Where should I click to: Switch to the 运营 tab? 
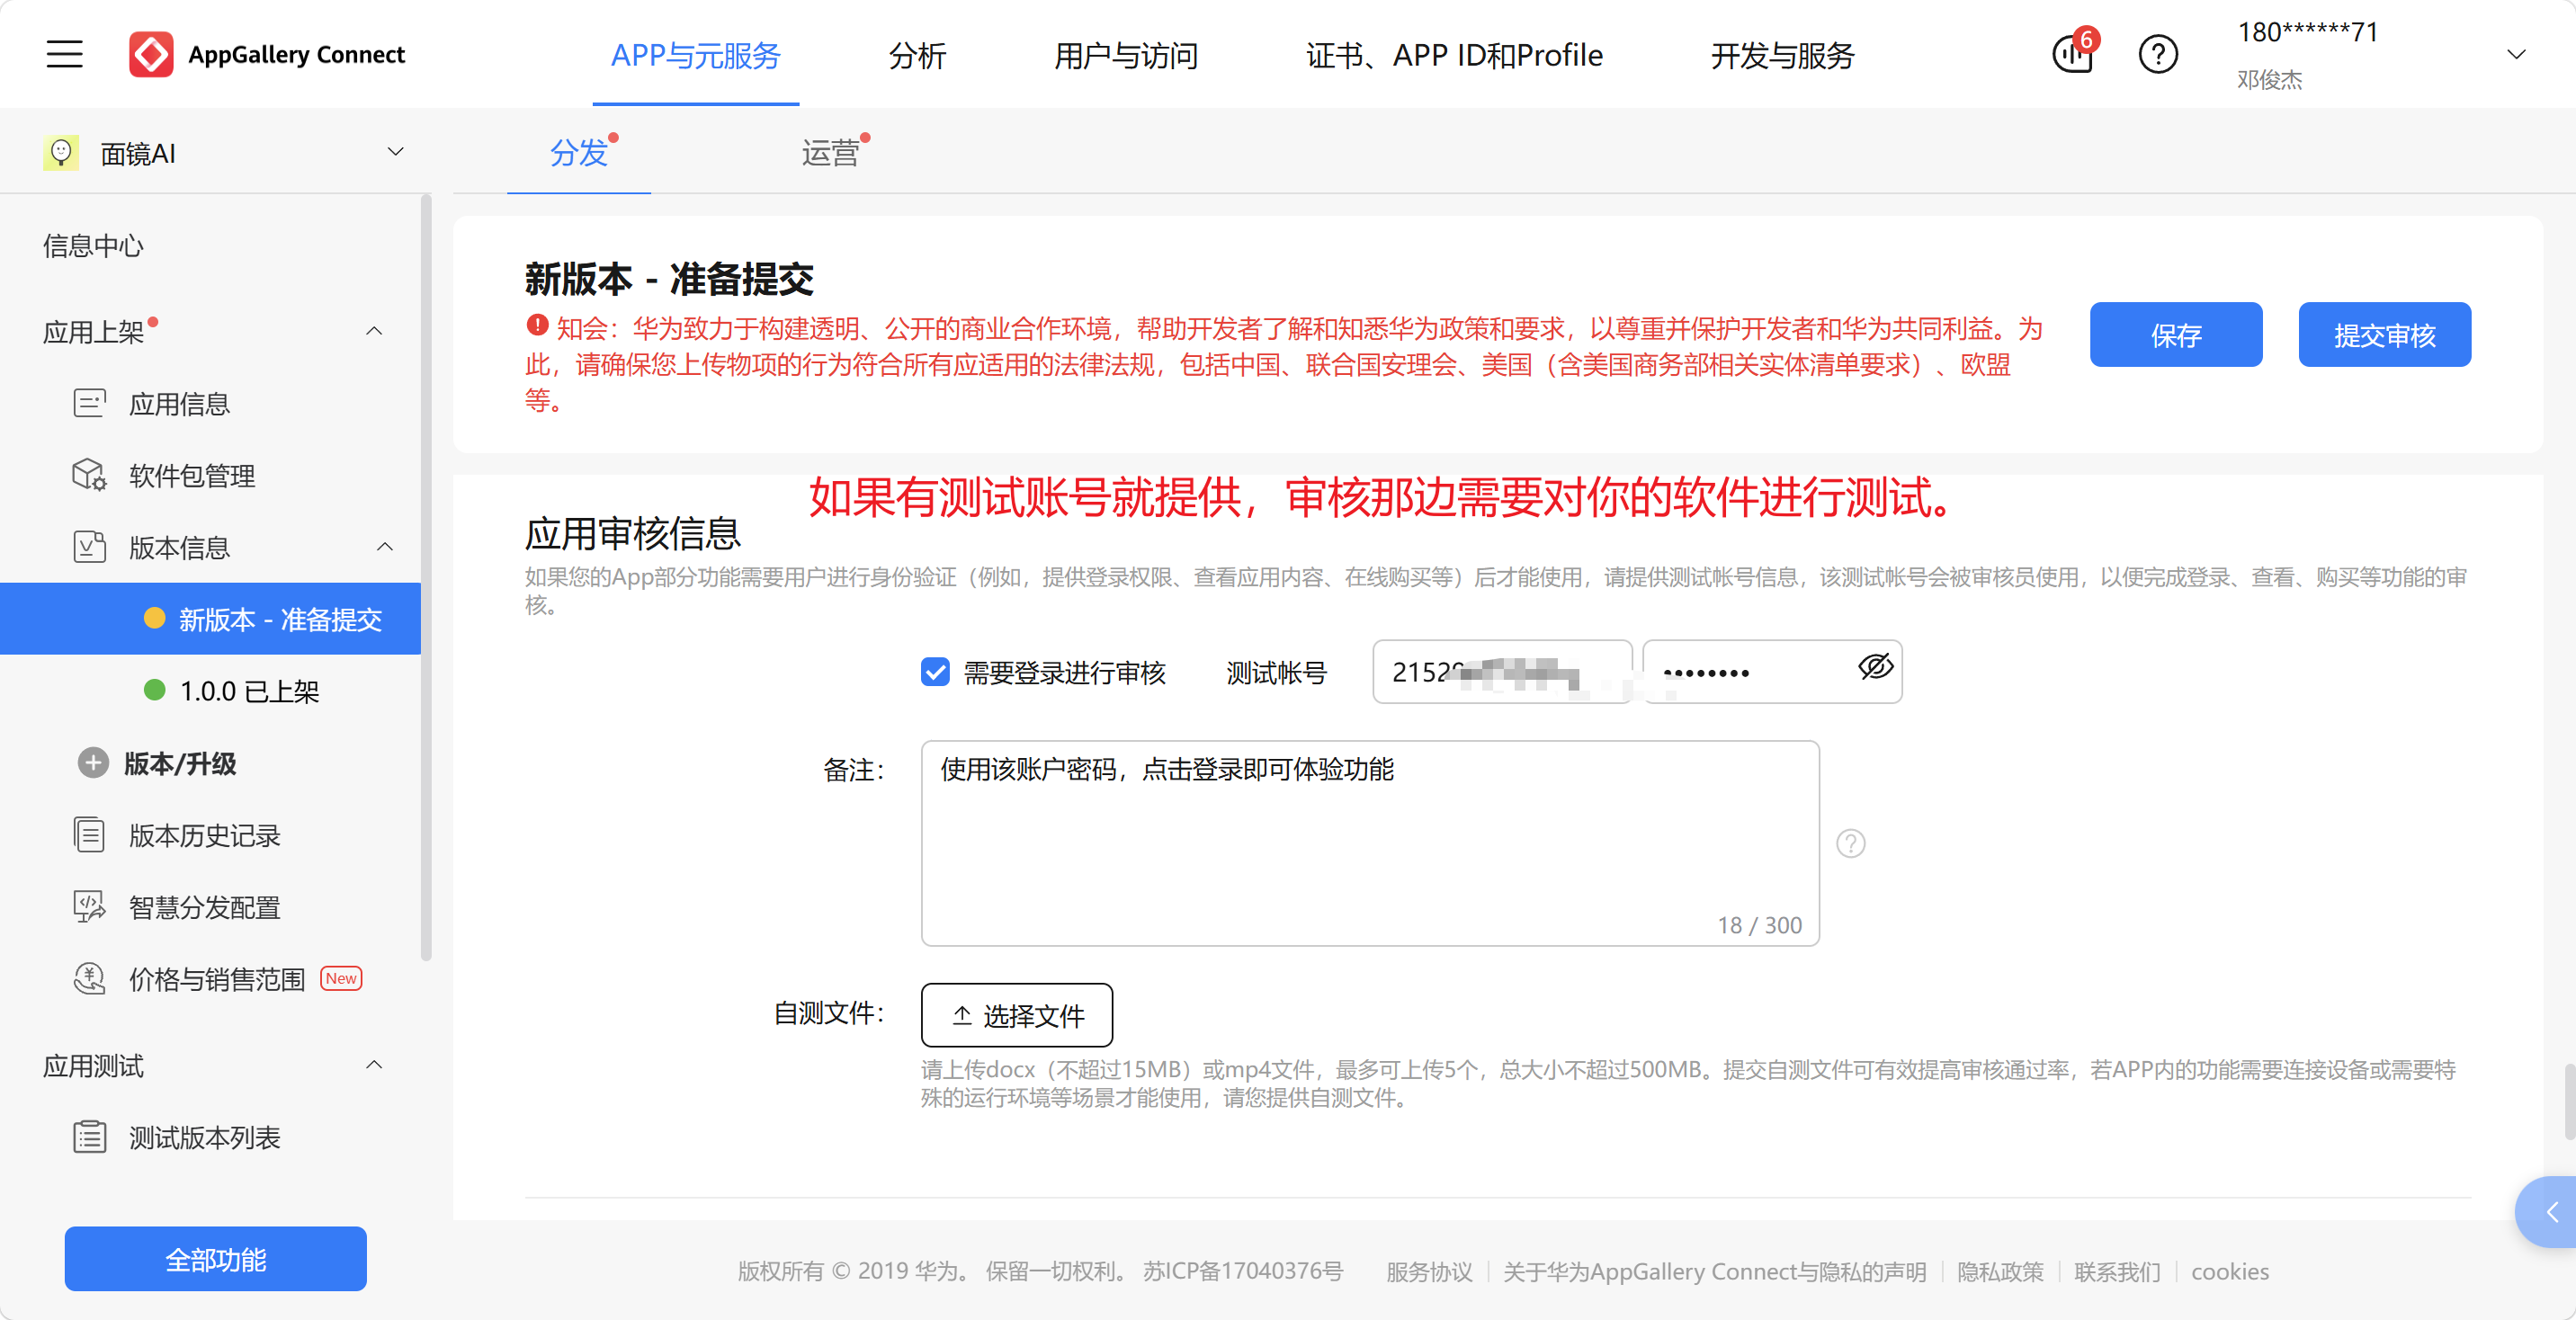tap(830, 153)
